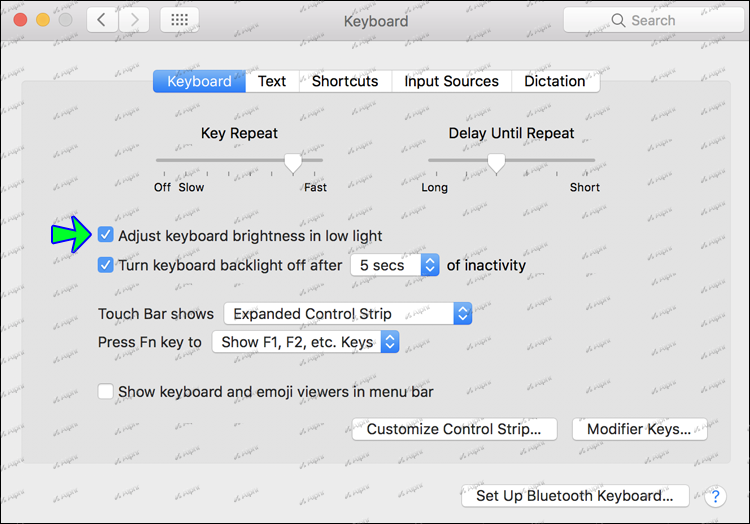
Task: Open Press Fn key to dropdown
Action: pyautogui.click(x=305, y=342)
